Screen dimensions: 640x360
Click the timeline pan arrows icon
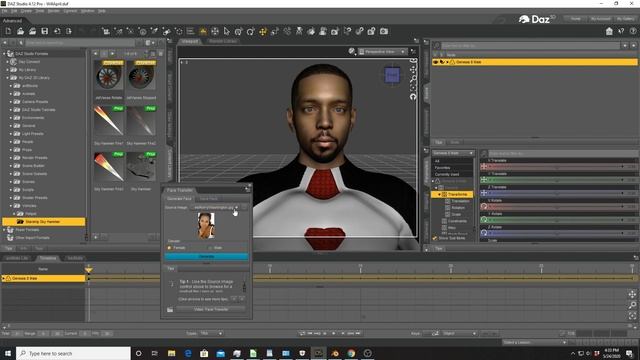point(632,294)
